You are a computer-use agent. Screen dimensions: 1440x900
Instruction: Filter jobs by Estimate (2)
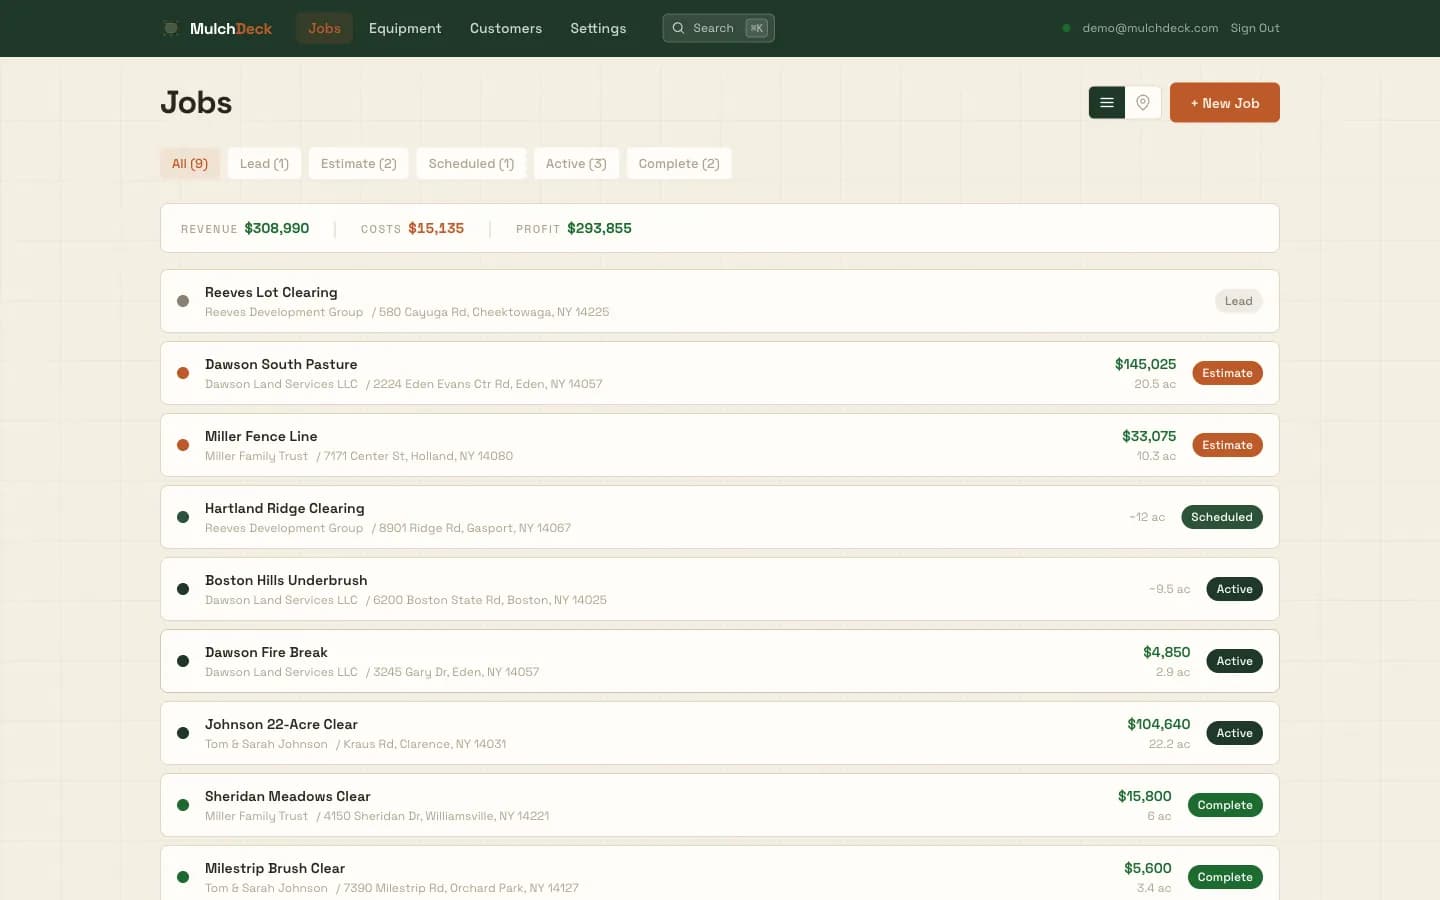coord(358,164)
